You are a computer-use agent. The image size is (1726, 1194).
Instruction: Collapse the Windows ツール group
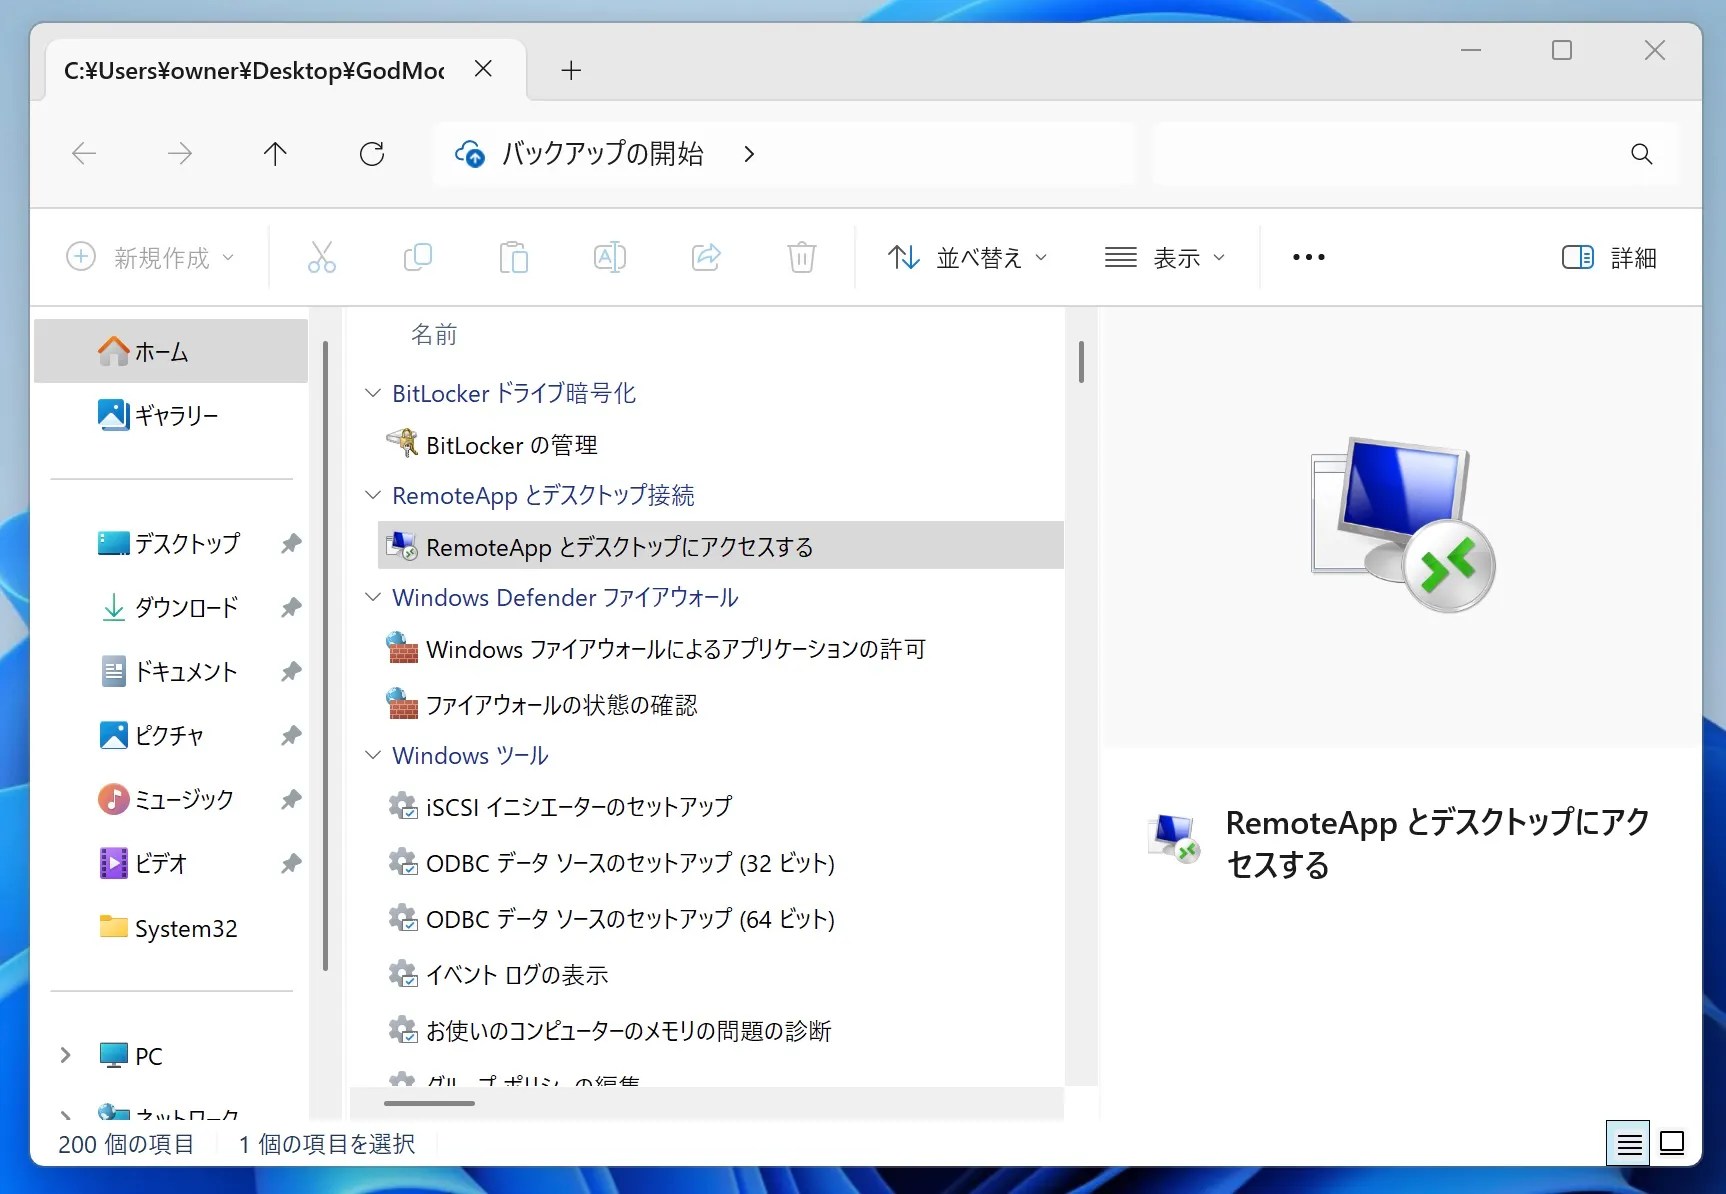coord(373,755)
